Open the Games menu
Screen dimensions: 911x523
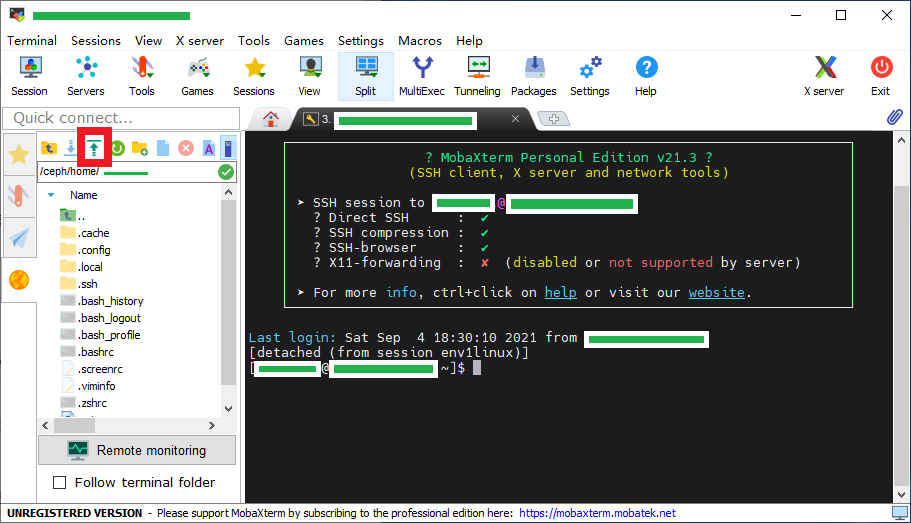[x=304, y=41]
